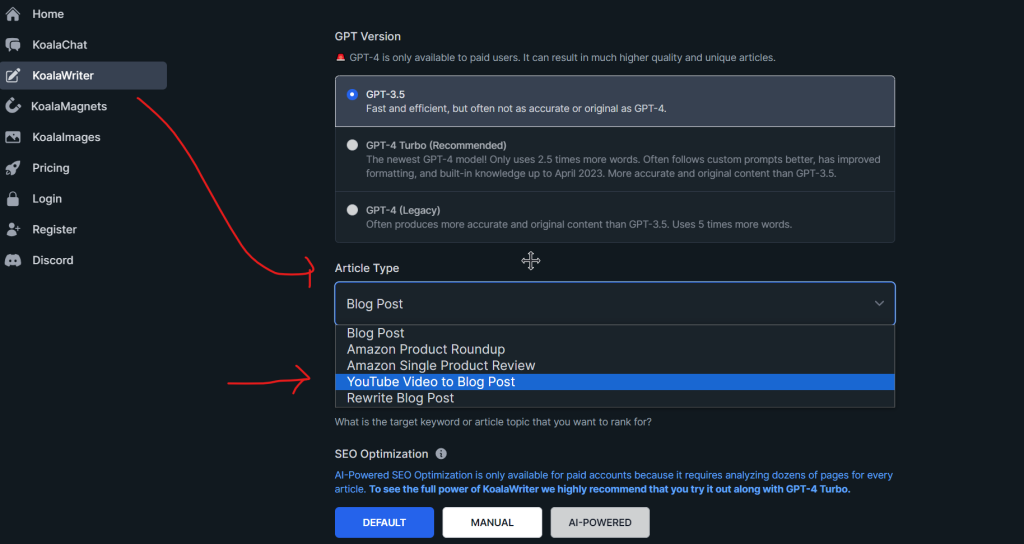The width and height of the screenshot is (1024, 544).
Task: Click the target keyword question text
Action: coord(493,422)
